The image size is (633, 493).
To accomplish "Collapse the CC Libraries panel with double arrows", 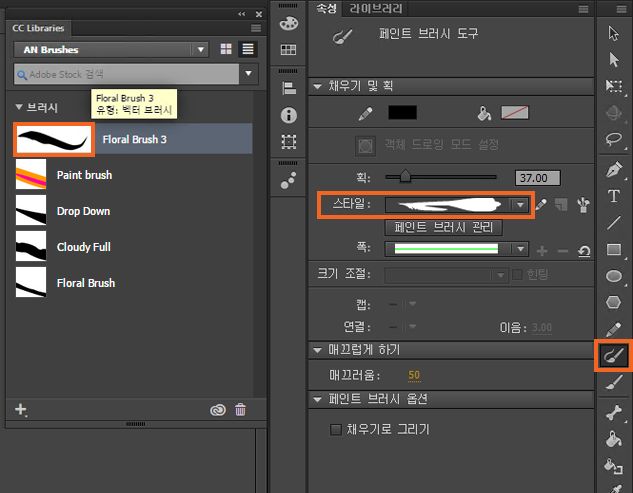I will click(x=241, y=14).
